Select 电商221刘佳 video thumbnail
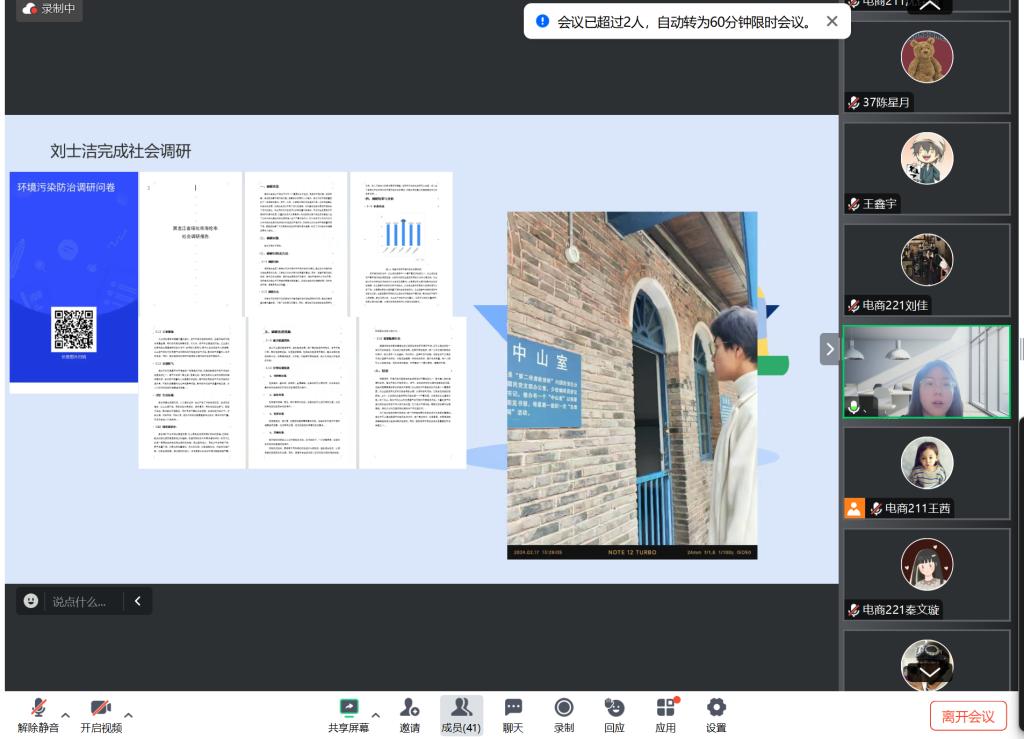Screen dimensions: 1024x739 pyautogui.click(x=926, y=269)
